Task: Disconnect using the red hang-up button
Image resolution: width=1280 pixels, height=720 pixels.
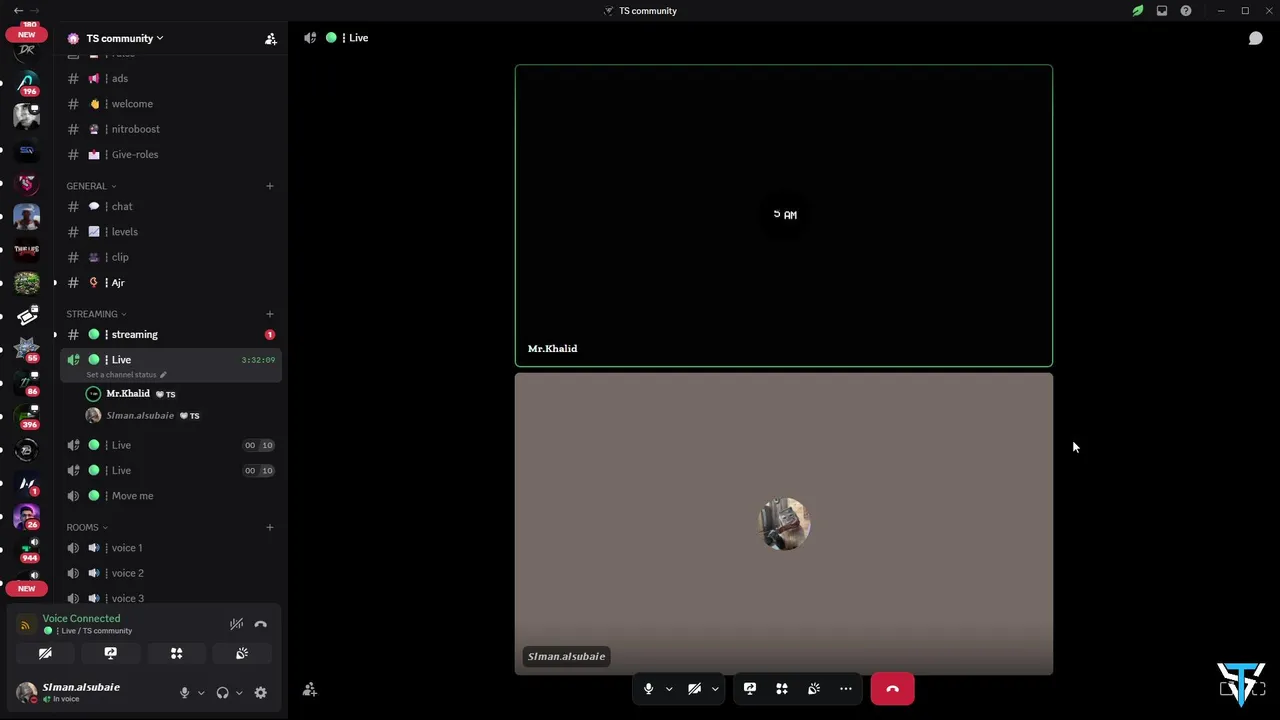Action: 892,688
